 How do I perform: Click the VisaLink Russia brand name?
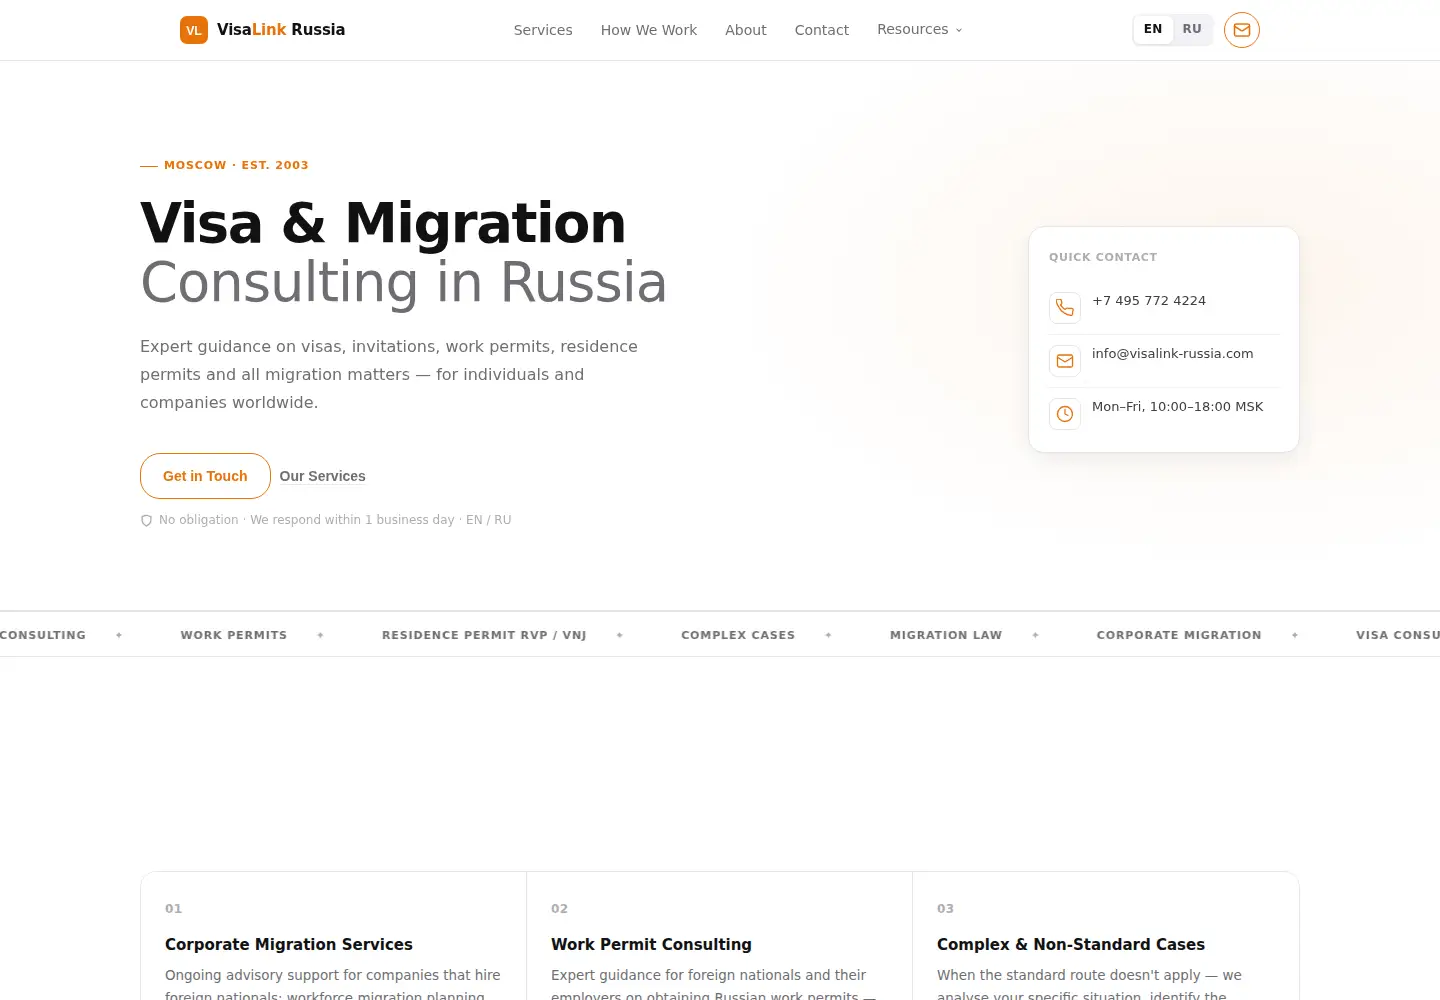point(281,30)
